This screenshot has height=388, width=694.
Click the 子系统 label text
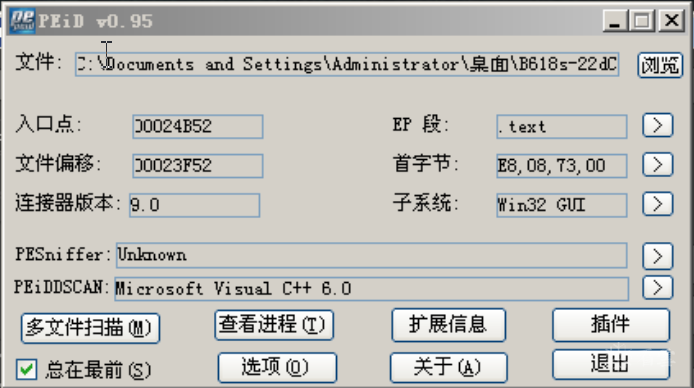point(425,204)
